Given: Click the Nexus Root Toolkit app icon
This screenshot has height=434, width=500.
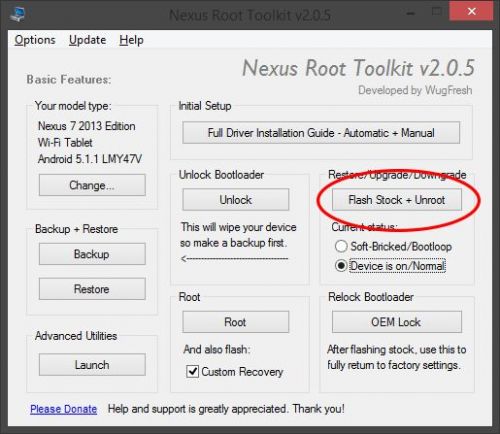Looking at the screenshot, I should (17, 14).
